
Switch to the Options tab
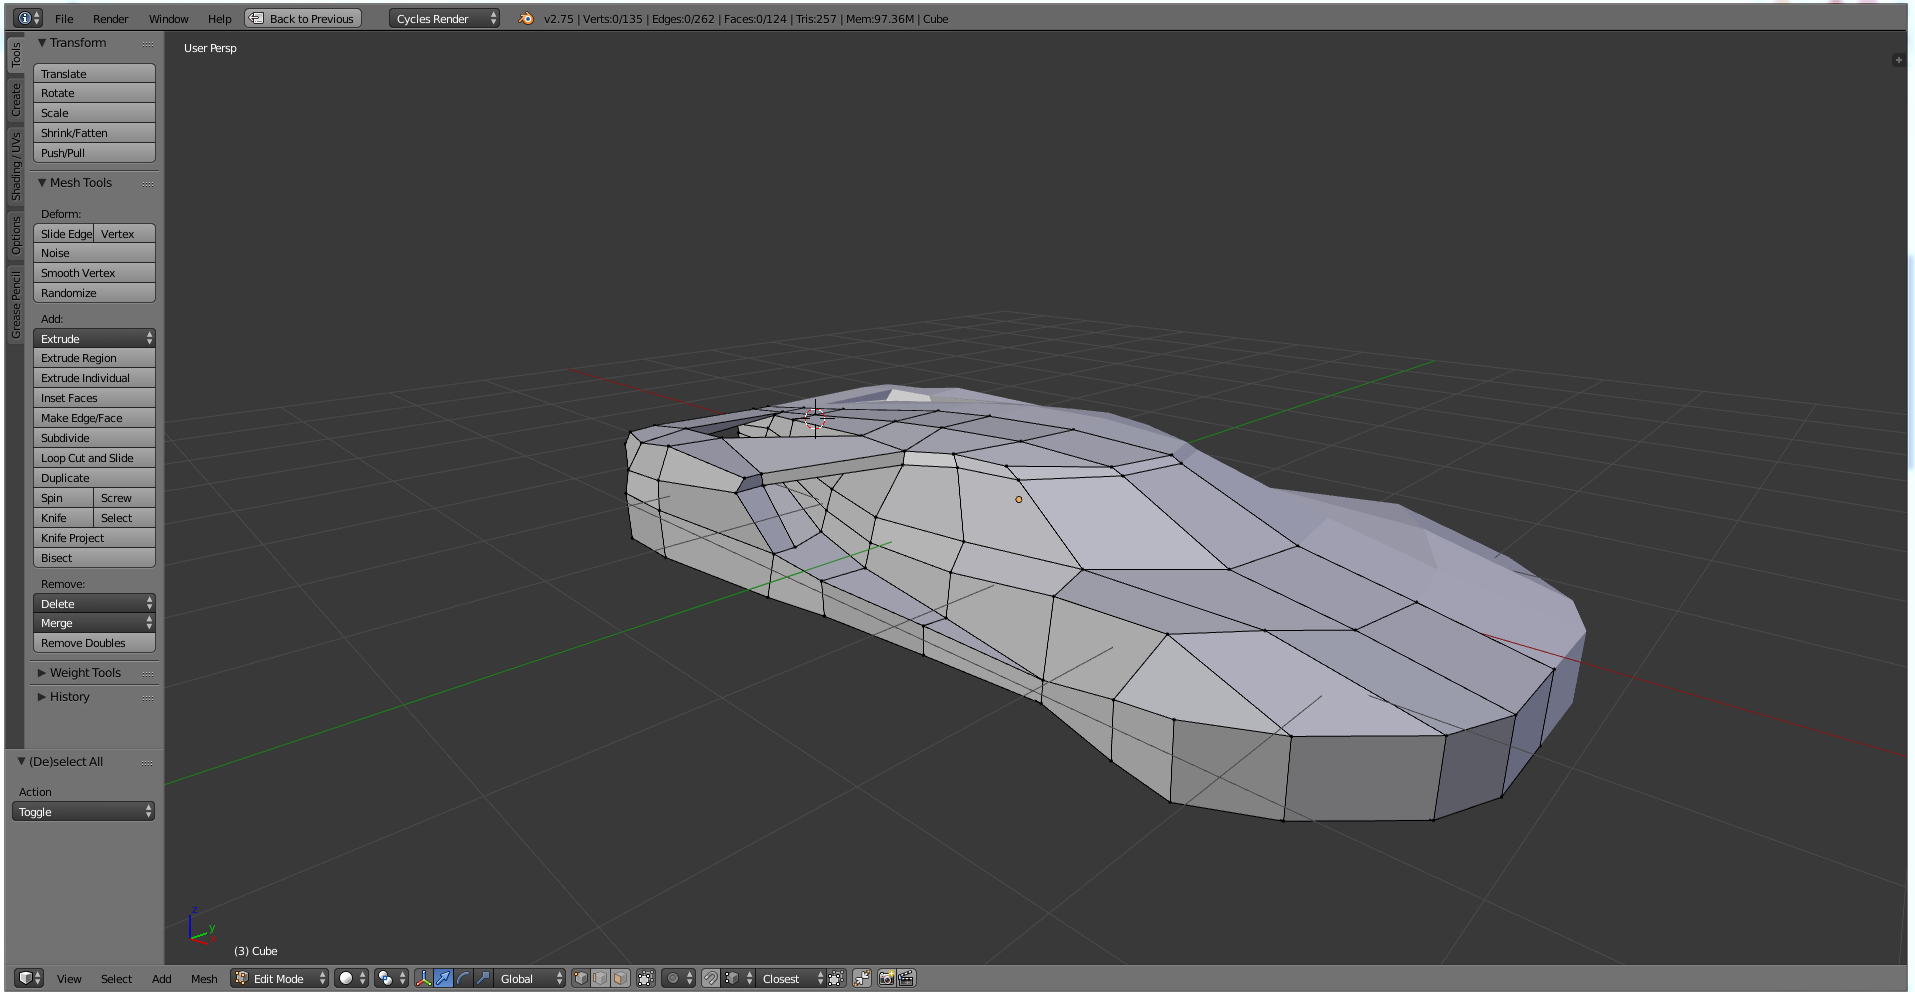[16, 236]
